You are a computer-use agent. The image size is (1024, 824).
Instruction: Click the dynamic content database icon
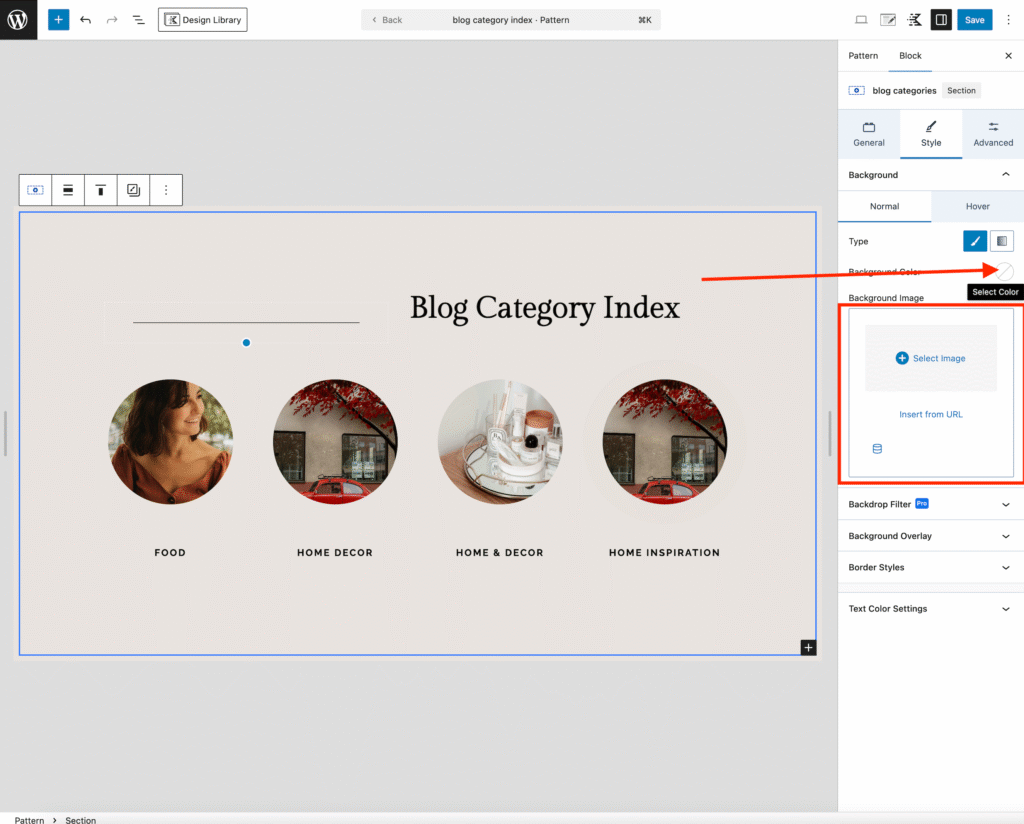tap(877, 449)
